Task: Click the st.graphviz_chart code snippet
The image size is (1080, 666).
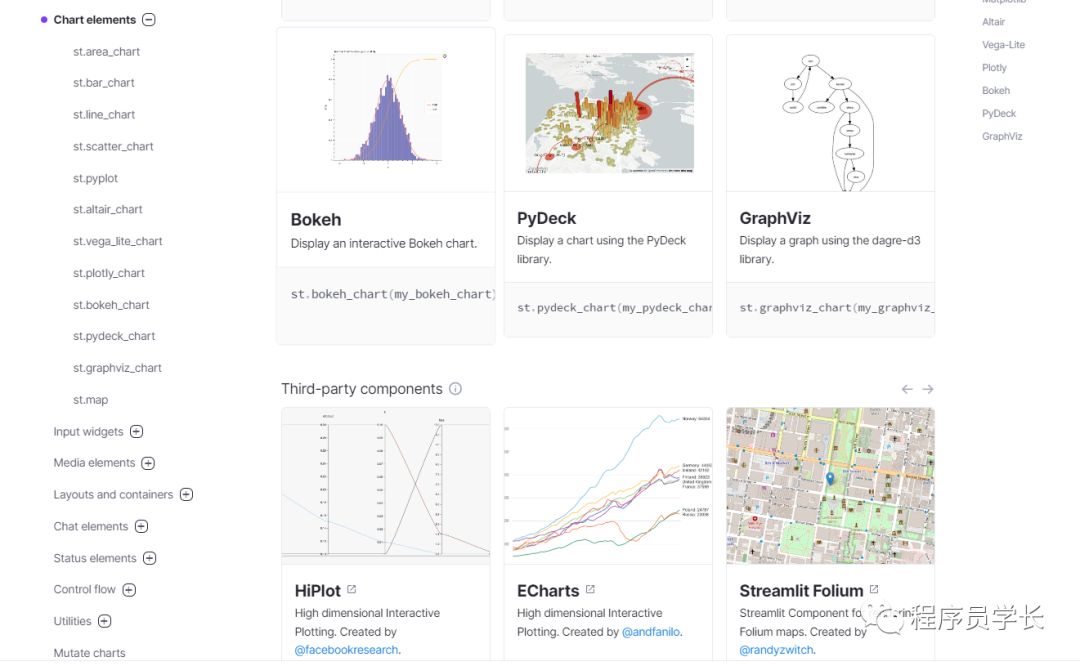Action: 837,308
